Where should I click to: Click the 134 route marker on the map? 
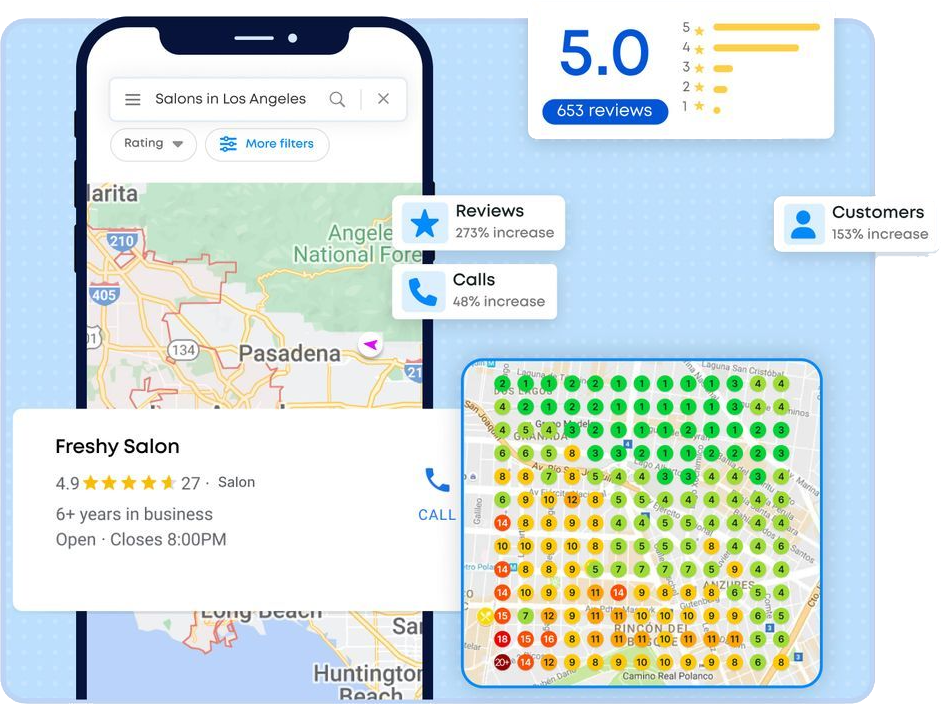(x=183, y=350)
